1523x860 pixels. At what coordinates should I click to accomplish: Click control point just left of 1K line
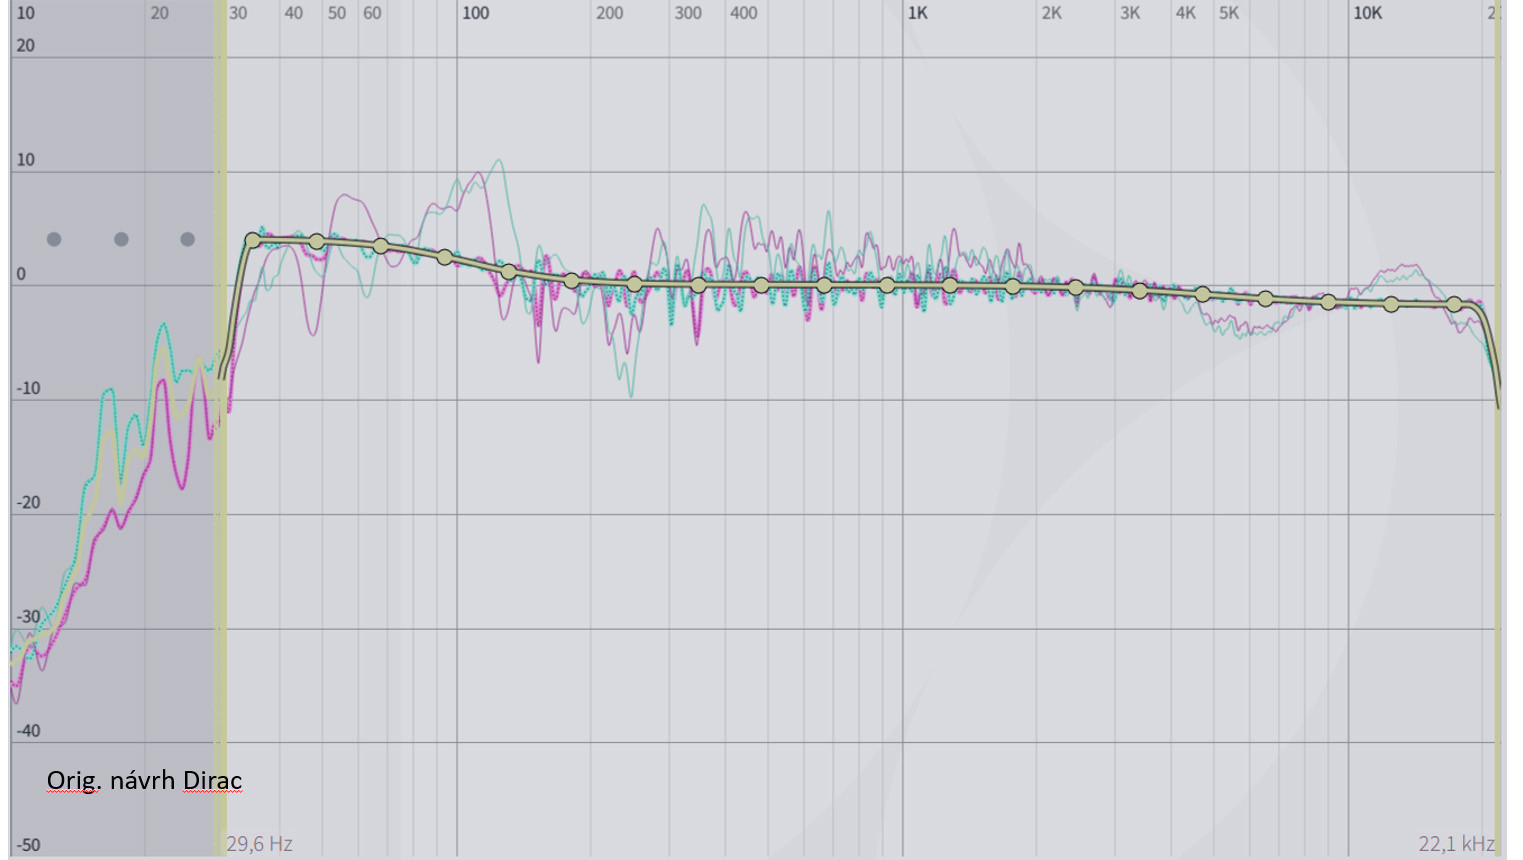click(887, 286)
